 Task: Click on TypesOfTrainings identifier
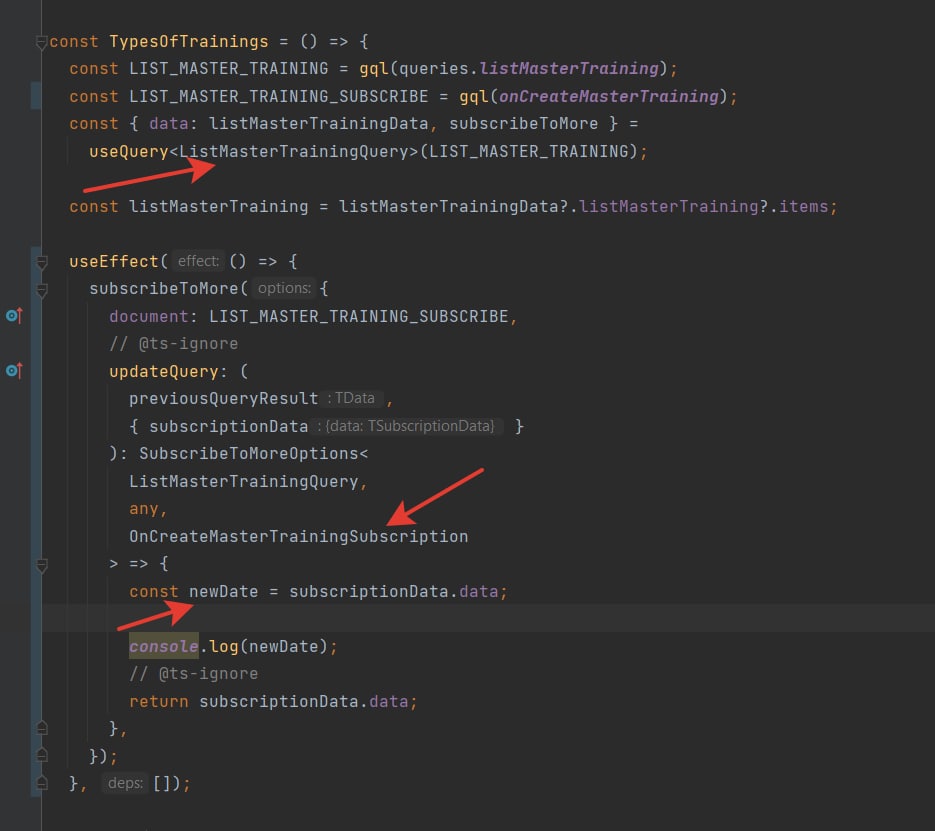189,42
